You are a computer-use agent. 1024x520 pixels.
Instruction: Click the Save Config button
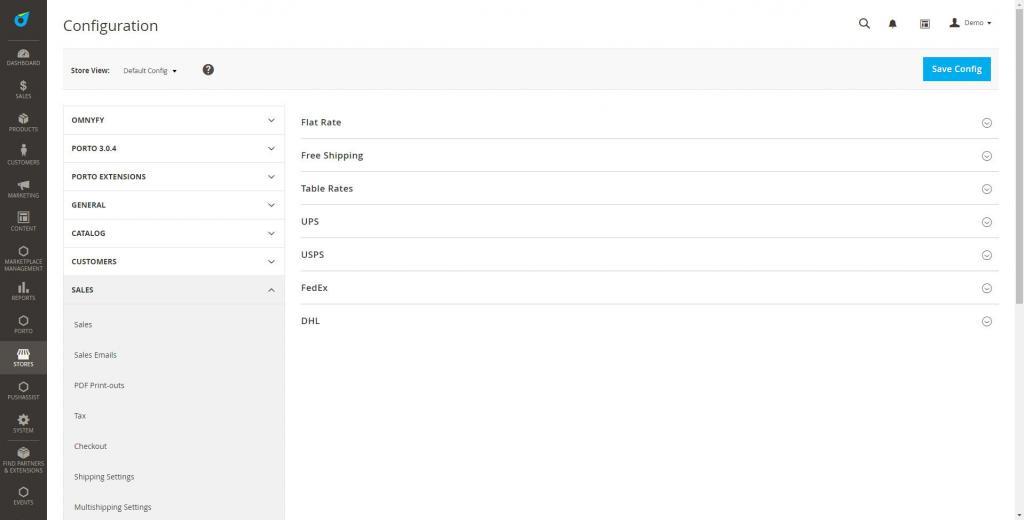tap(956, 69)
